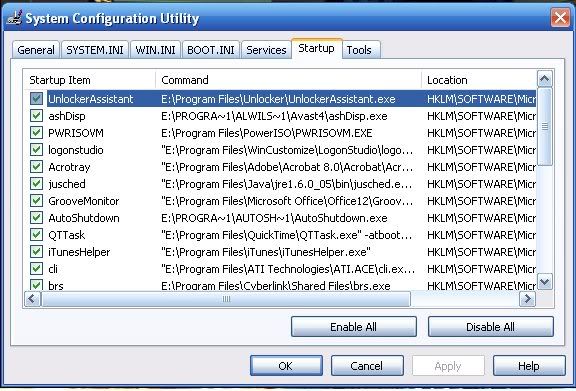
Task: Click the Cancel button
Action: 367,366
